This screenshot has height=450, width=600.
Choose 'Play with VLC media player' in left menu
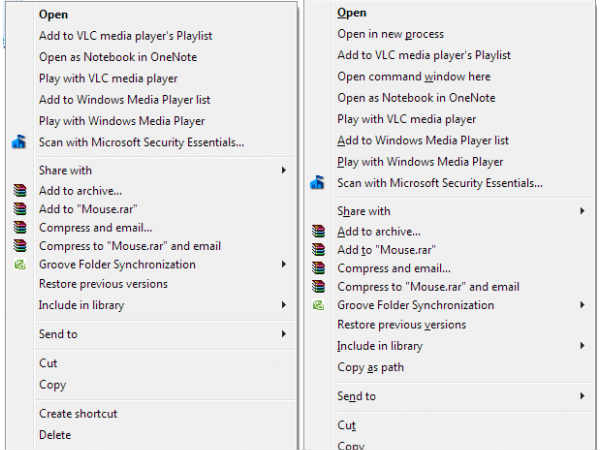tap(110, 78)
